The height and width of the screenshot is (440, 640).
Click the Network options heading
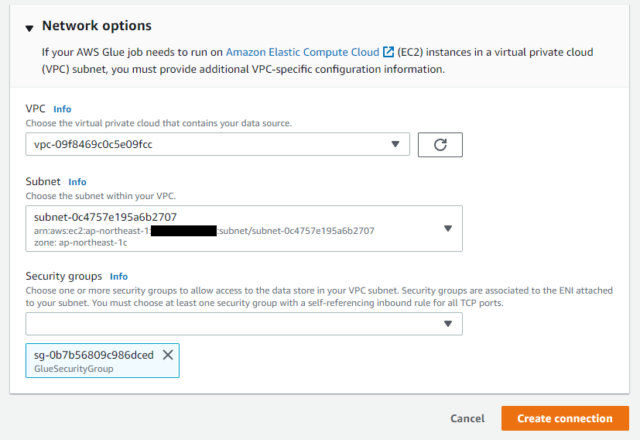[97, 26]
